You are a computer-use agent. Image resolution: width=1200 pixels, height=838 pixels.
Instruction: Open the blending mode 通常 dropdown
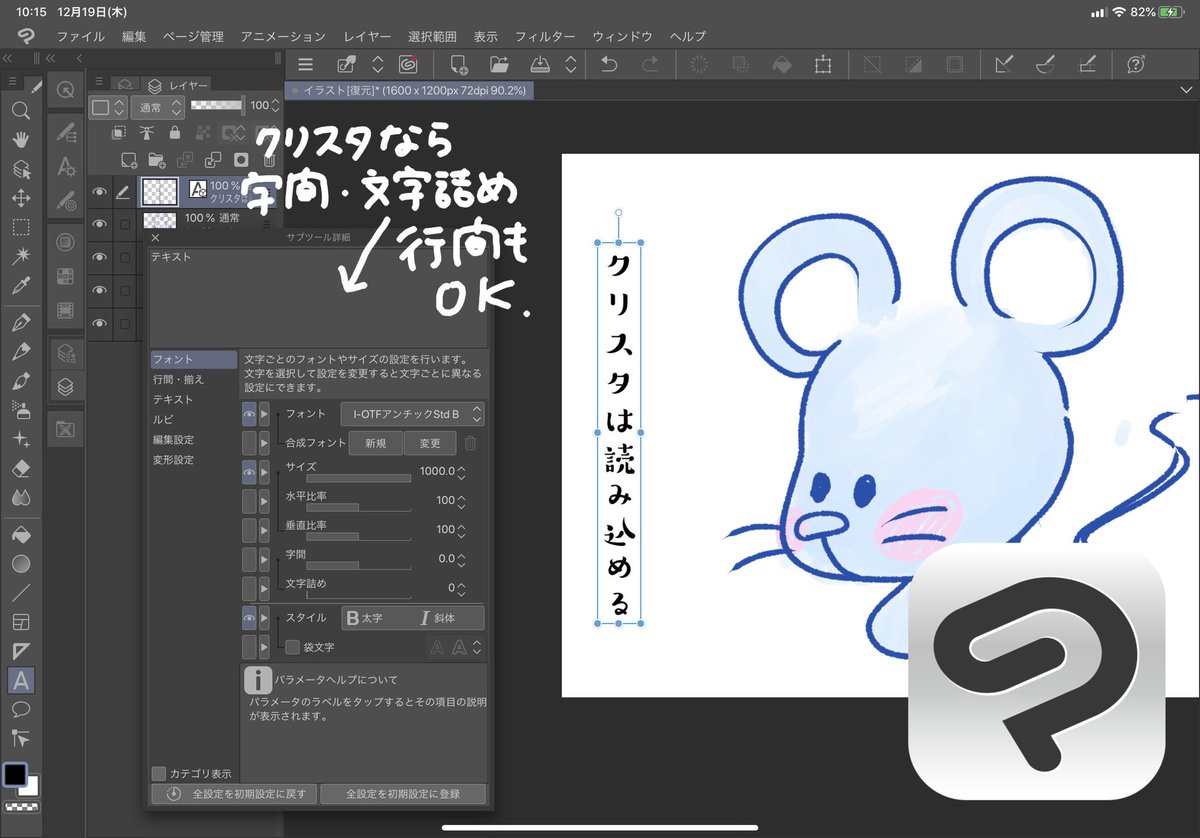pyautogui.click(x=158, y=105)
